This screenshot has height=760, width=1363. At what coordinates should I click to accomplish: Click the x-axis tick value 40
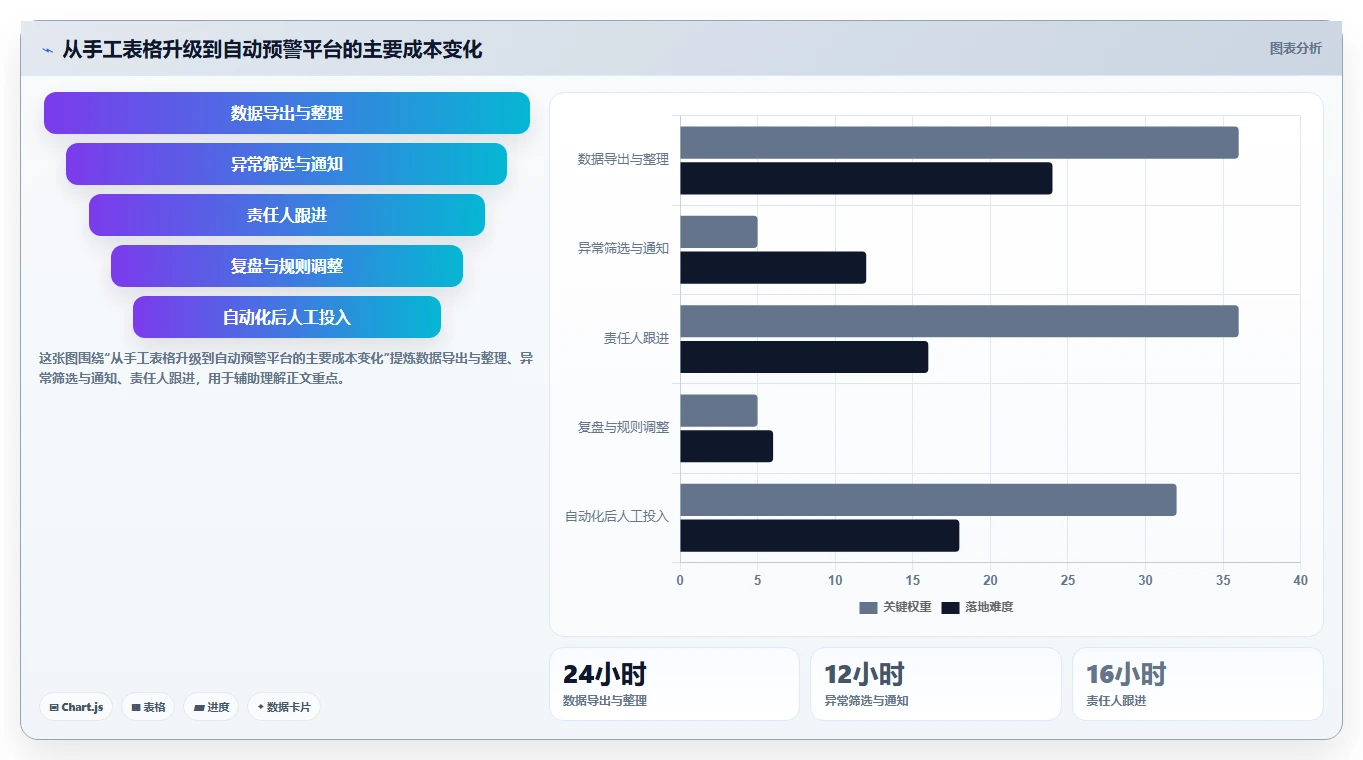coord(1300,581)
